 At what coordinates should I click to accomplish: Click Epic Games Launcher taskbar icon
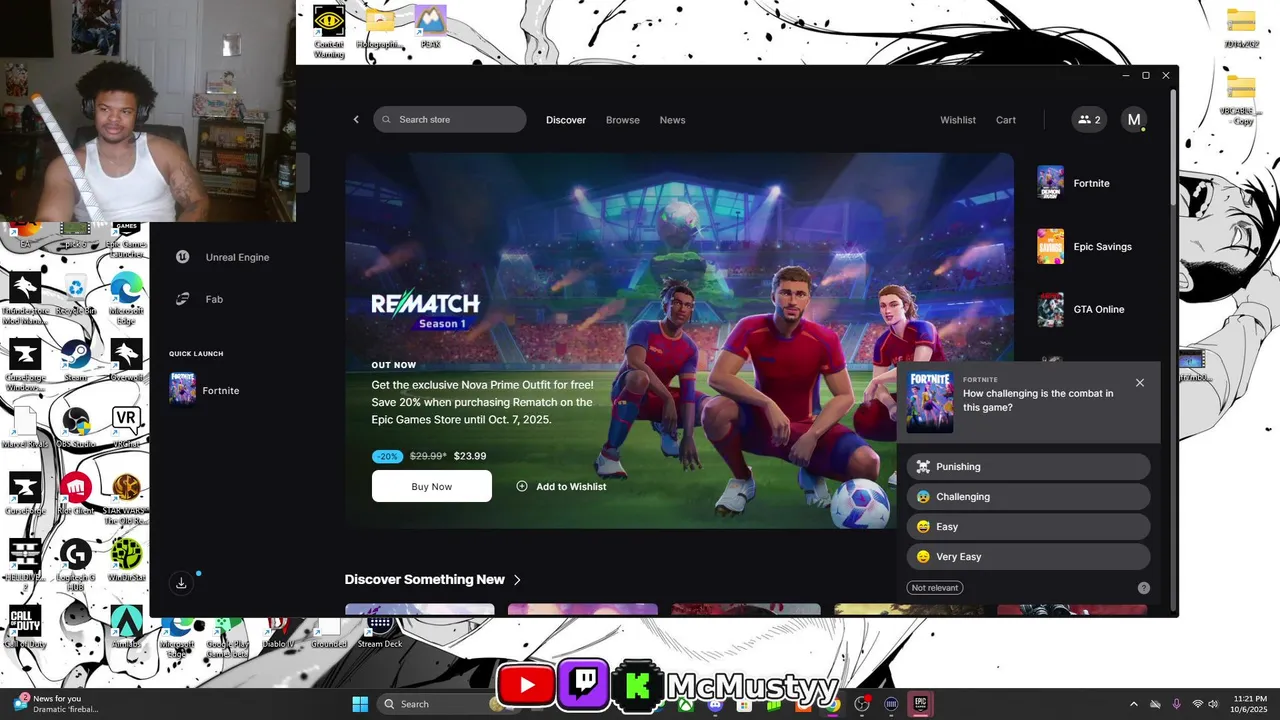(x=919, y=704)
